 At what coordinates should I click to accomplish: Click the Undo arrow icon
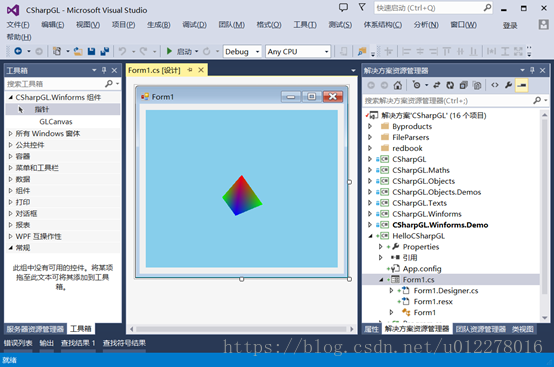point(122,52)
